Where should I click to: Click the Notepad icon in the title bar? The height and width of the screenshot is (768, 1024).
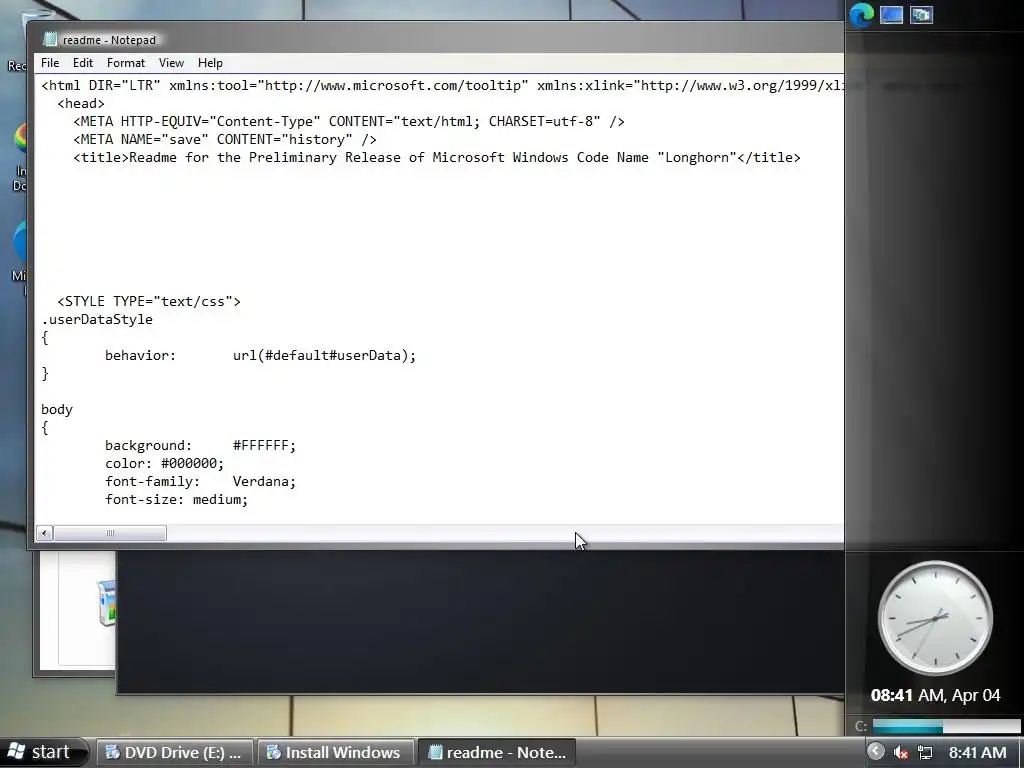(50, 39)
